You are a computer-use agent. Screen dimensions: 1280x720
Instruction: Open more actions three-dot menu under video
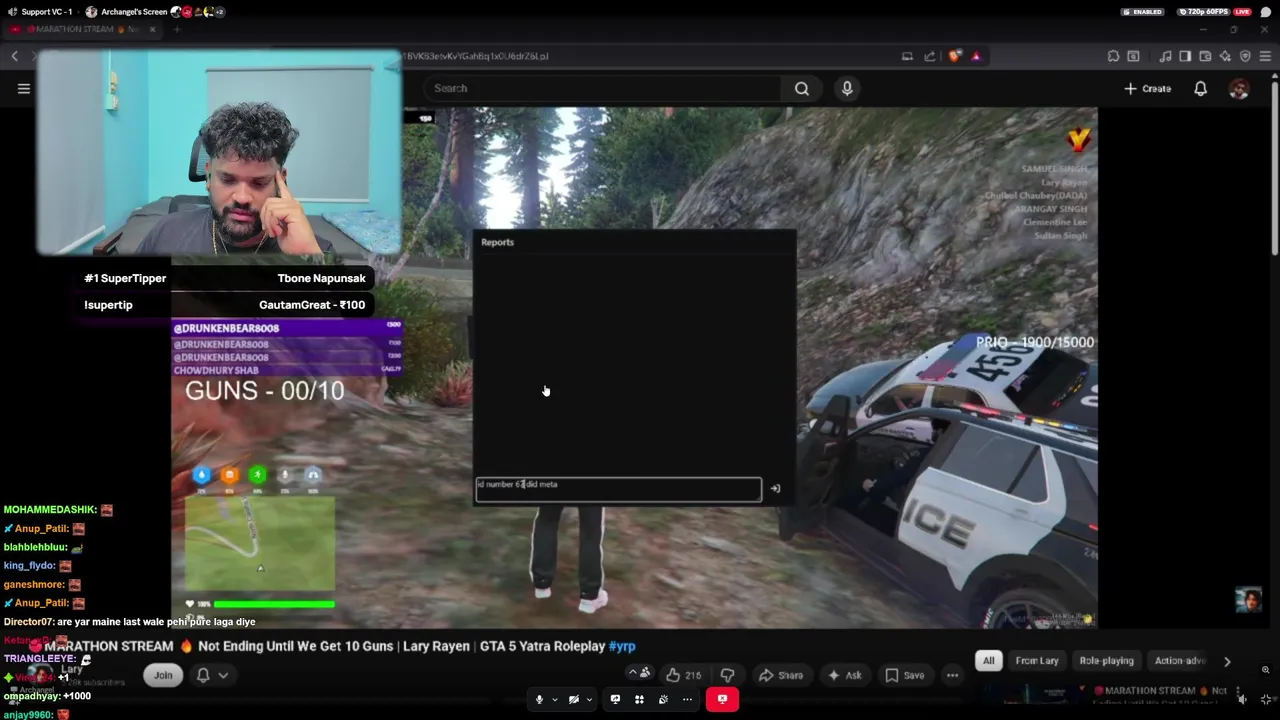952,675
